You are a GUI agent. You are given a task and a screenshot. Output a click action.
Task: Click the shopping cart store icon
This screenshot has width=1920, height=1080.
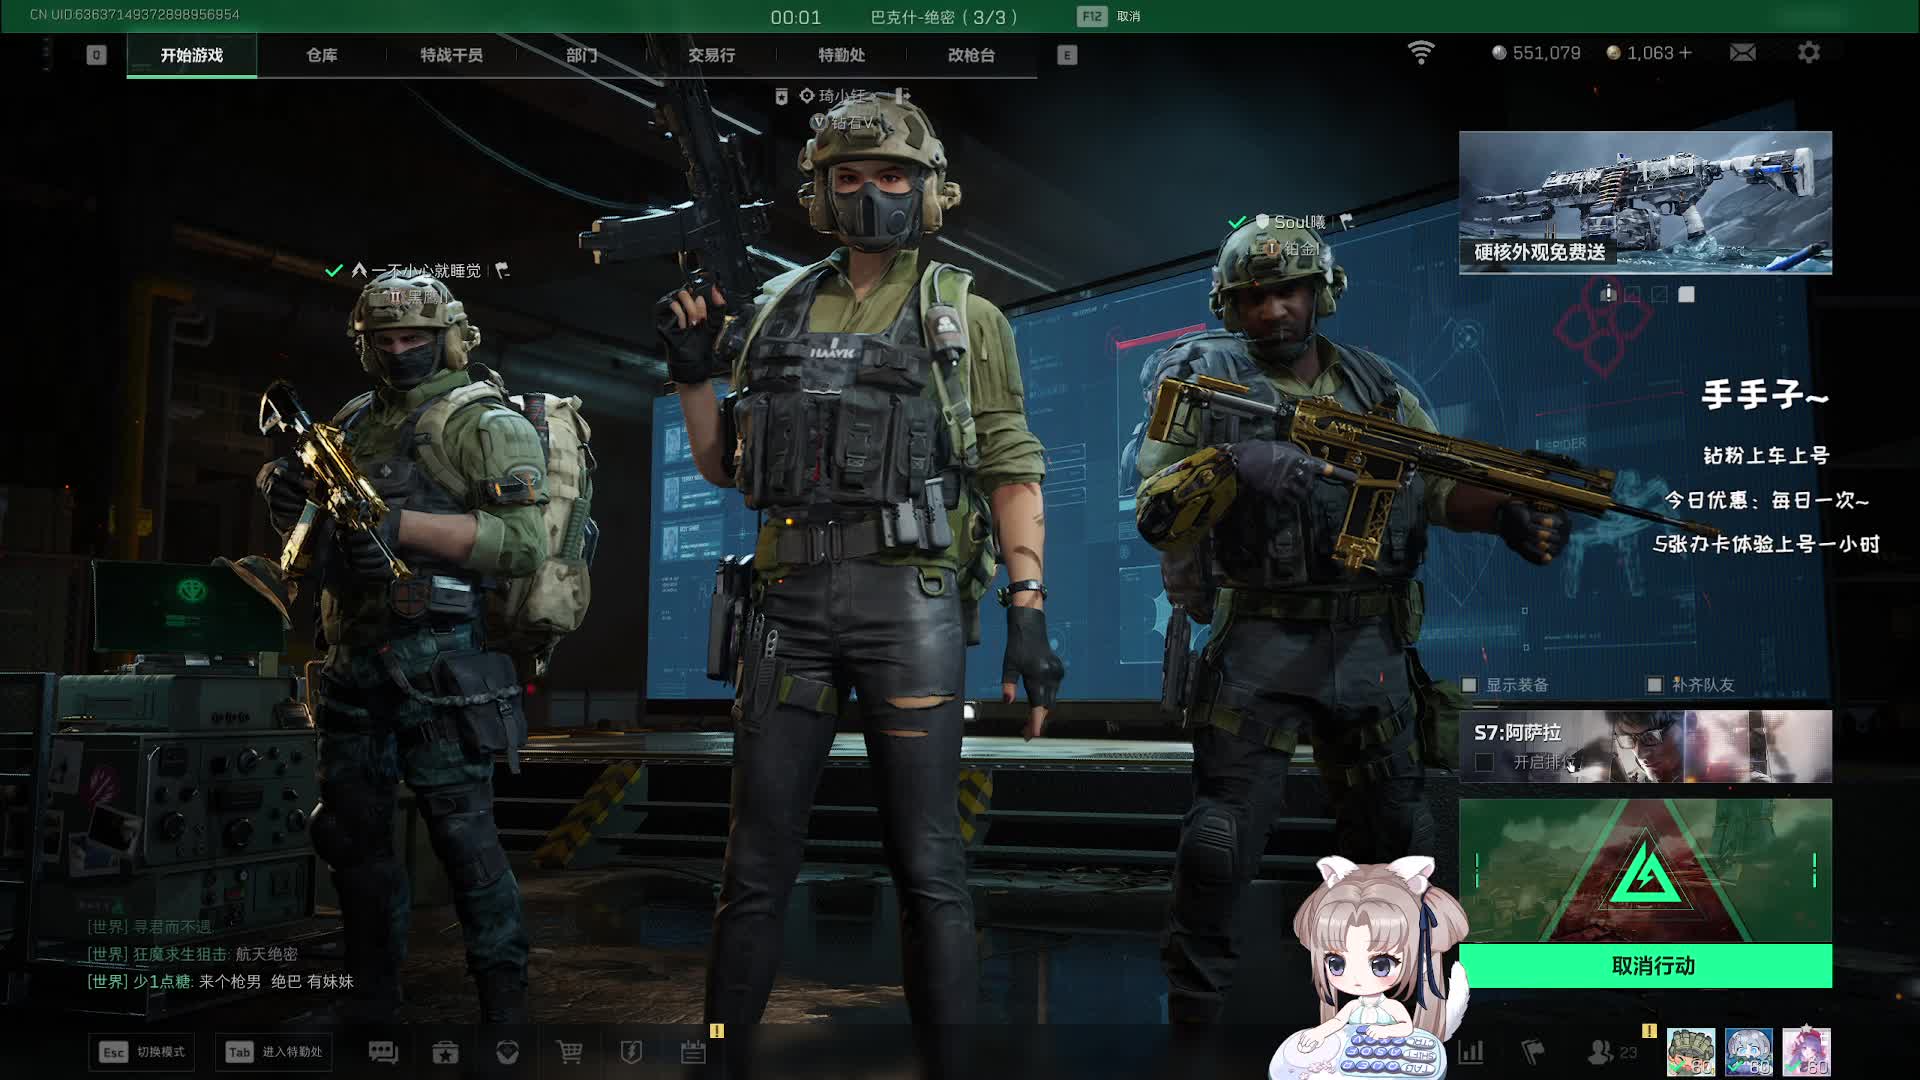point(569,1051)
